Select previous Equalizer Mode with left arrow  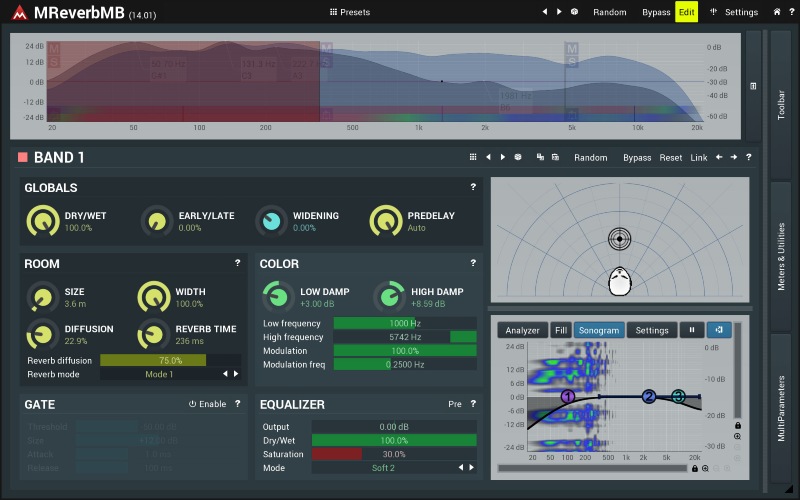(461, 467)
